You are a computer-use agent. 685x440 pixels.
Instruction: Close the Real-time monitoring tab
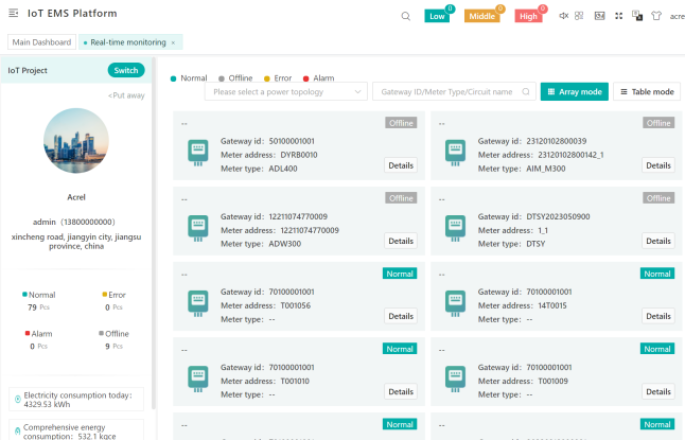[173, 42]
